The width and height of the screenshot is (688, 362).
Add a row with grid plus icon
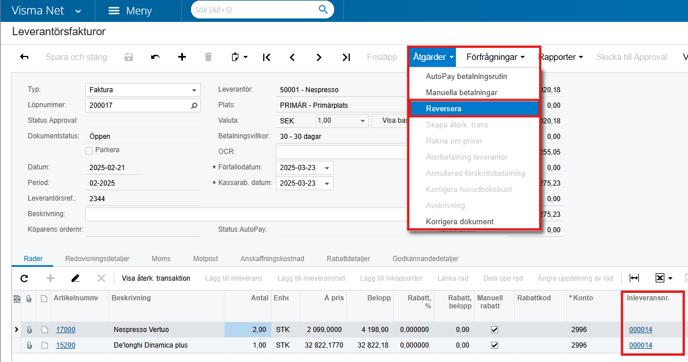pos(50,278)
